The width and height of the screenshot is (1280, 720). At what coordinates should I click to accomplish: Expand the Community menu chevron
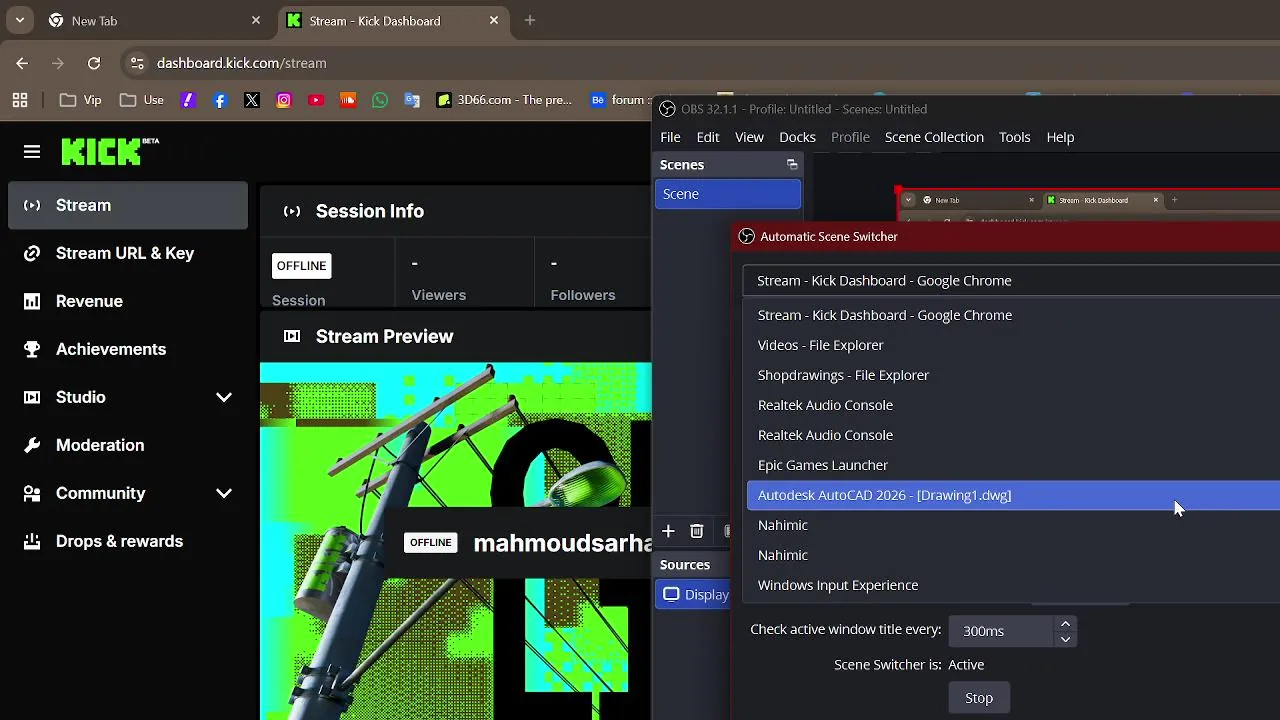coord(224,493)
